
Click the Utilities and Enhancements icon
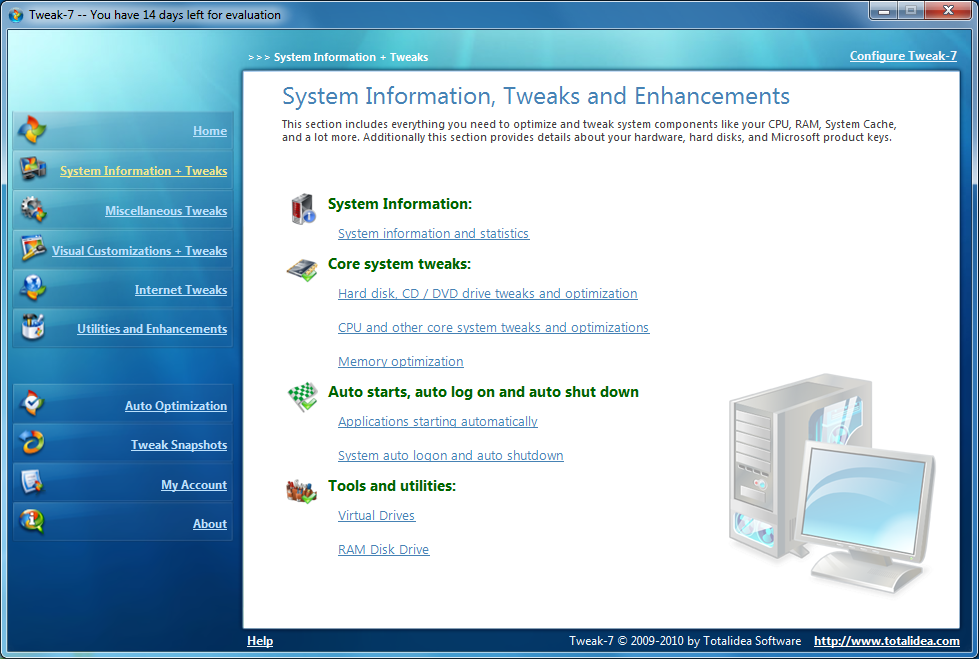click(x=31, y=327)
